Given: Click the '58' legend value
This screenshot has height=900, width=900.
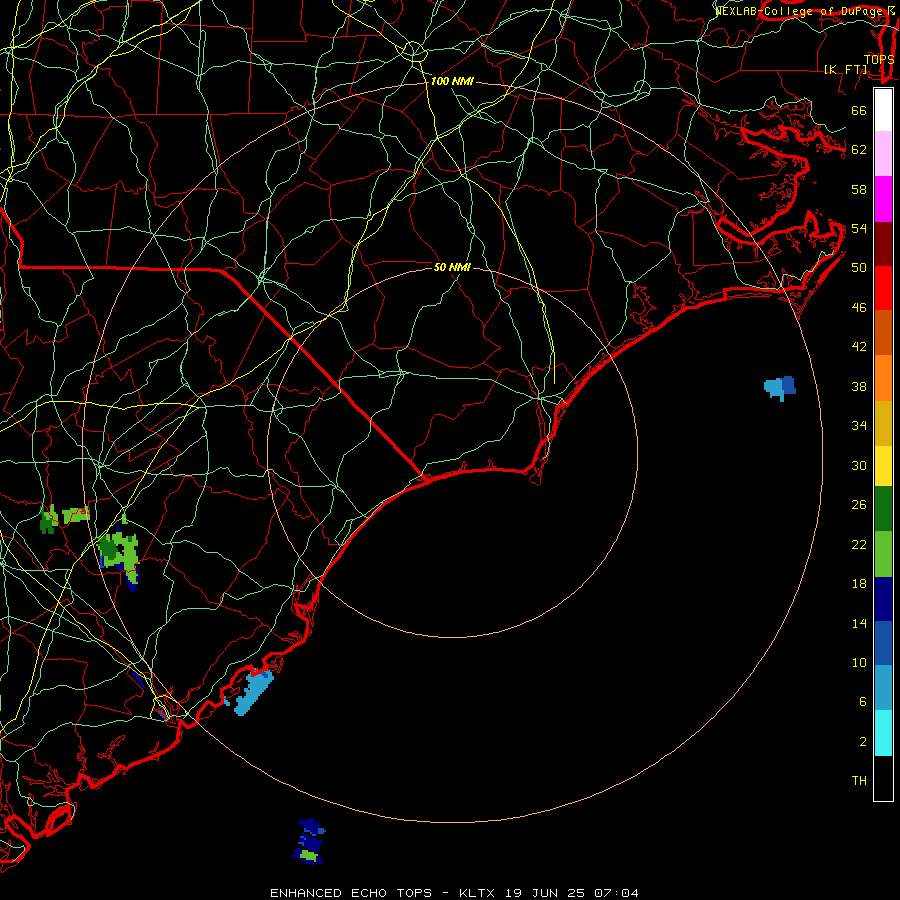Looking at the screenshot, I should coord(859,189).
